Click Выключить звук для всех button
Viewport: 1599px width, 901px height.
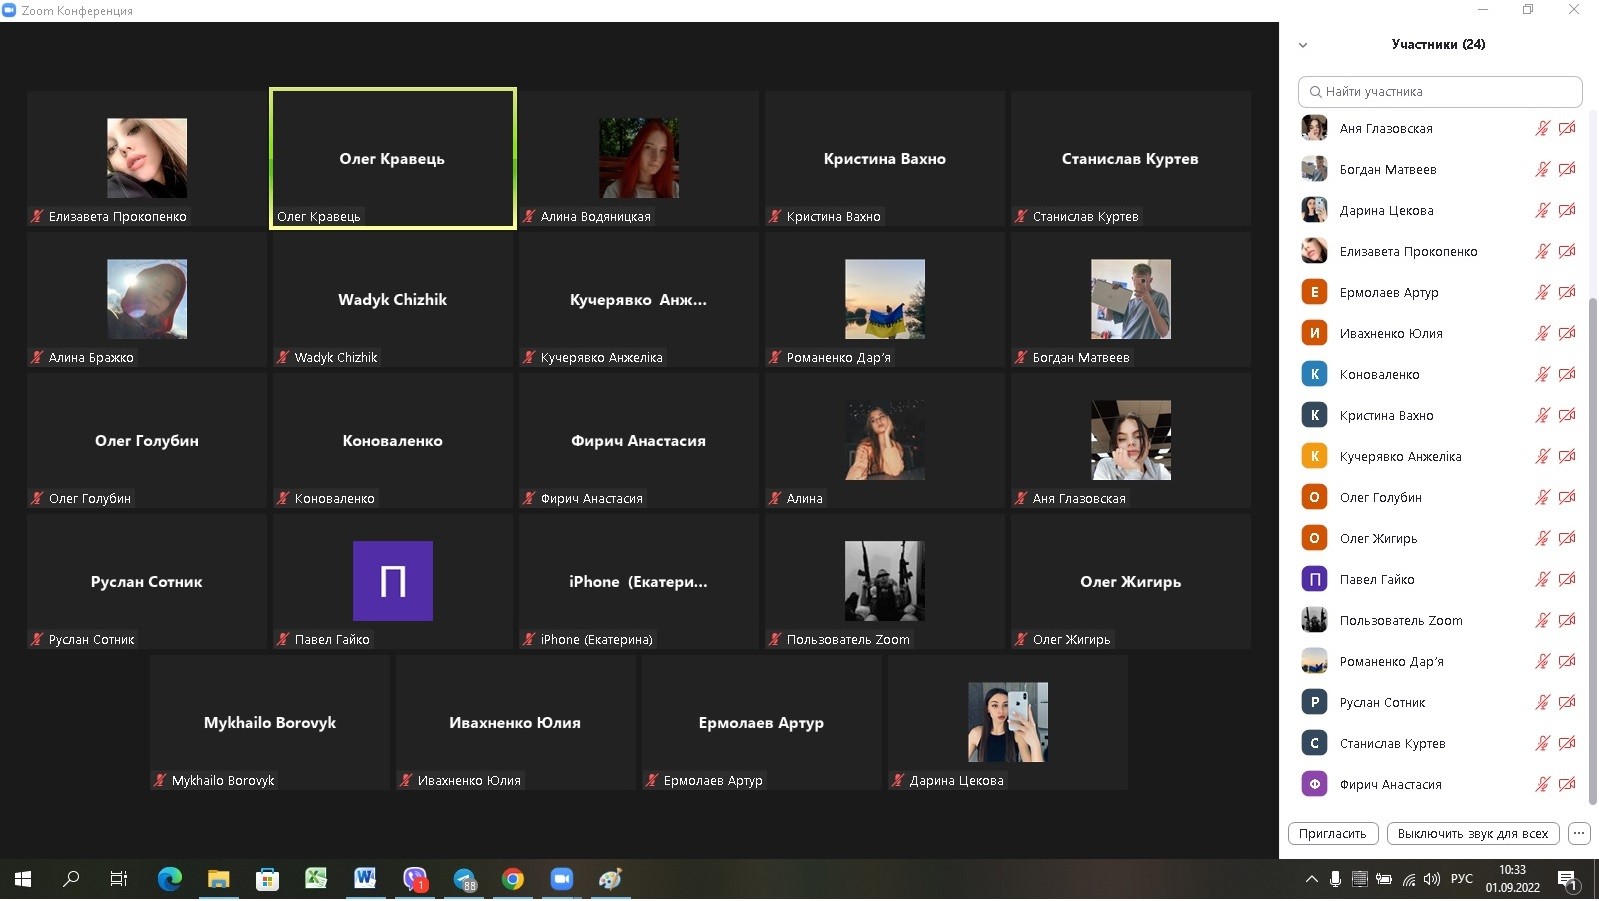point(1472,833)
